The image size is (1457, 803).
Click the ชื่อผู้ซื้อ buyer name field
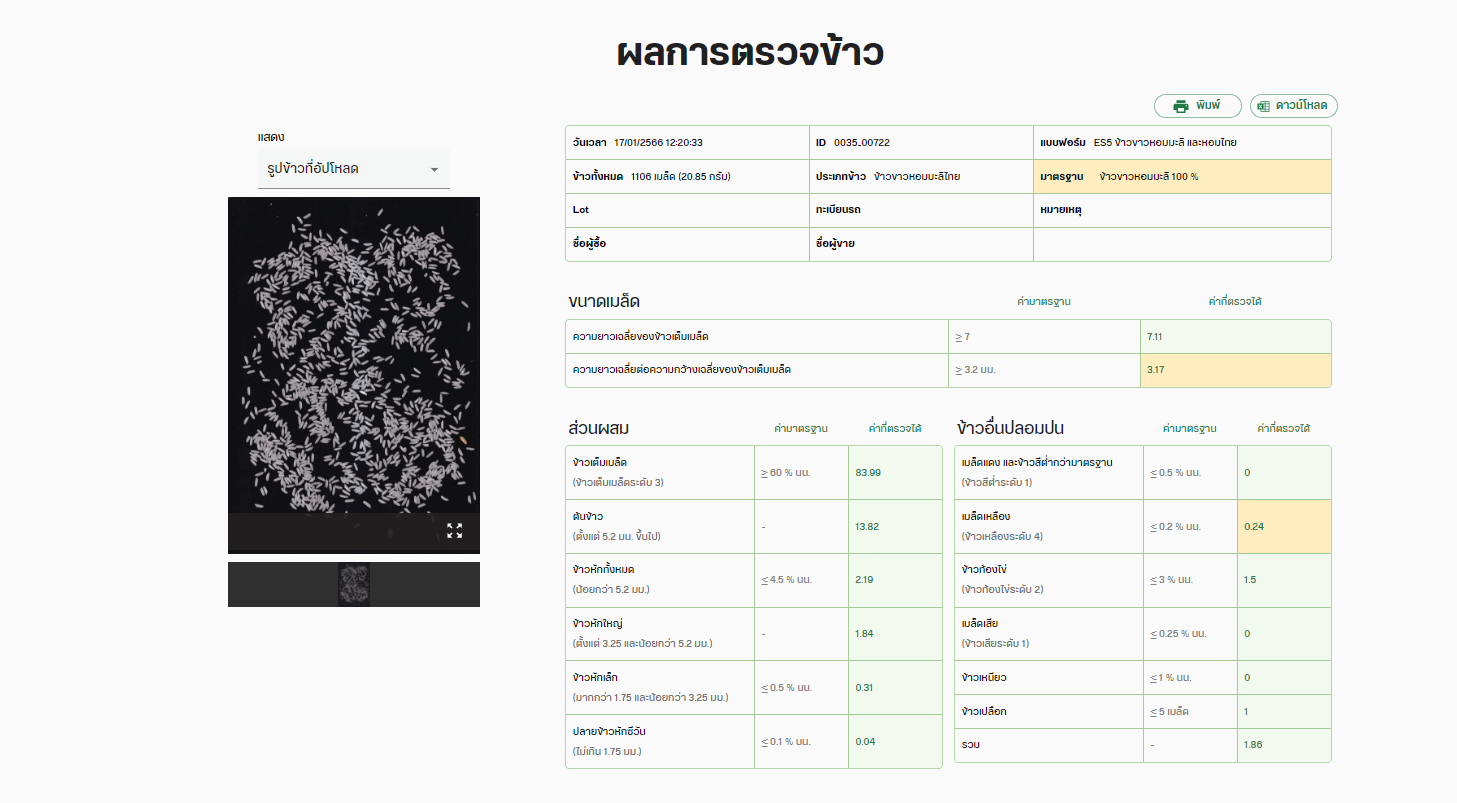[687, 244]
